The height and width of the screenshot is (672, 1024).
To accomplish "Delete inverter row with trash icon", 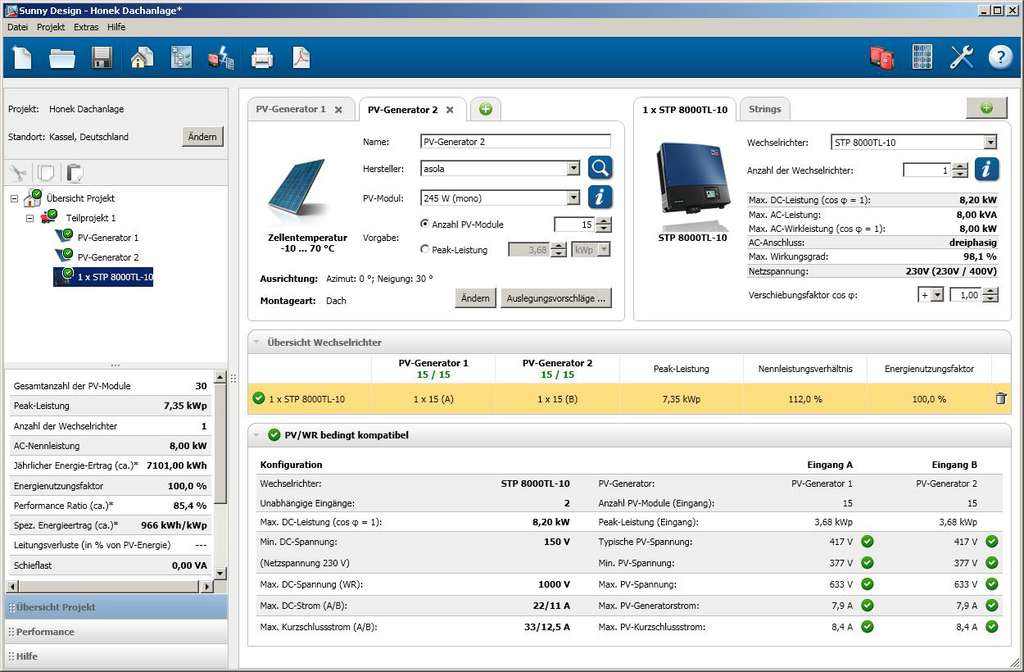I will coord(1000,398).
